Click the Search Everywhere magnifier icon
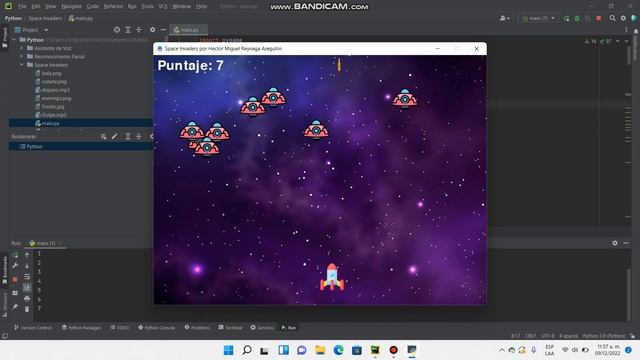 click(612, 18)
